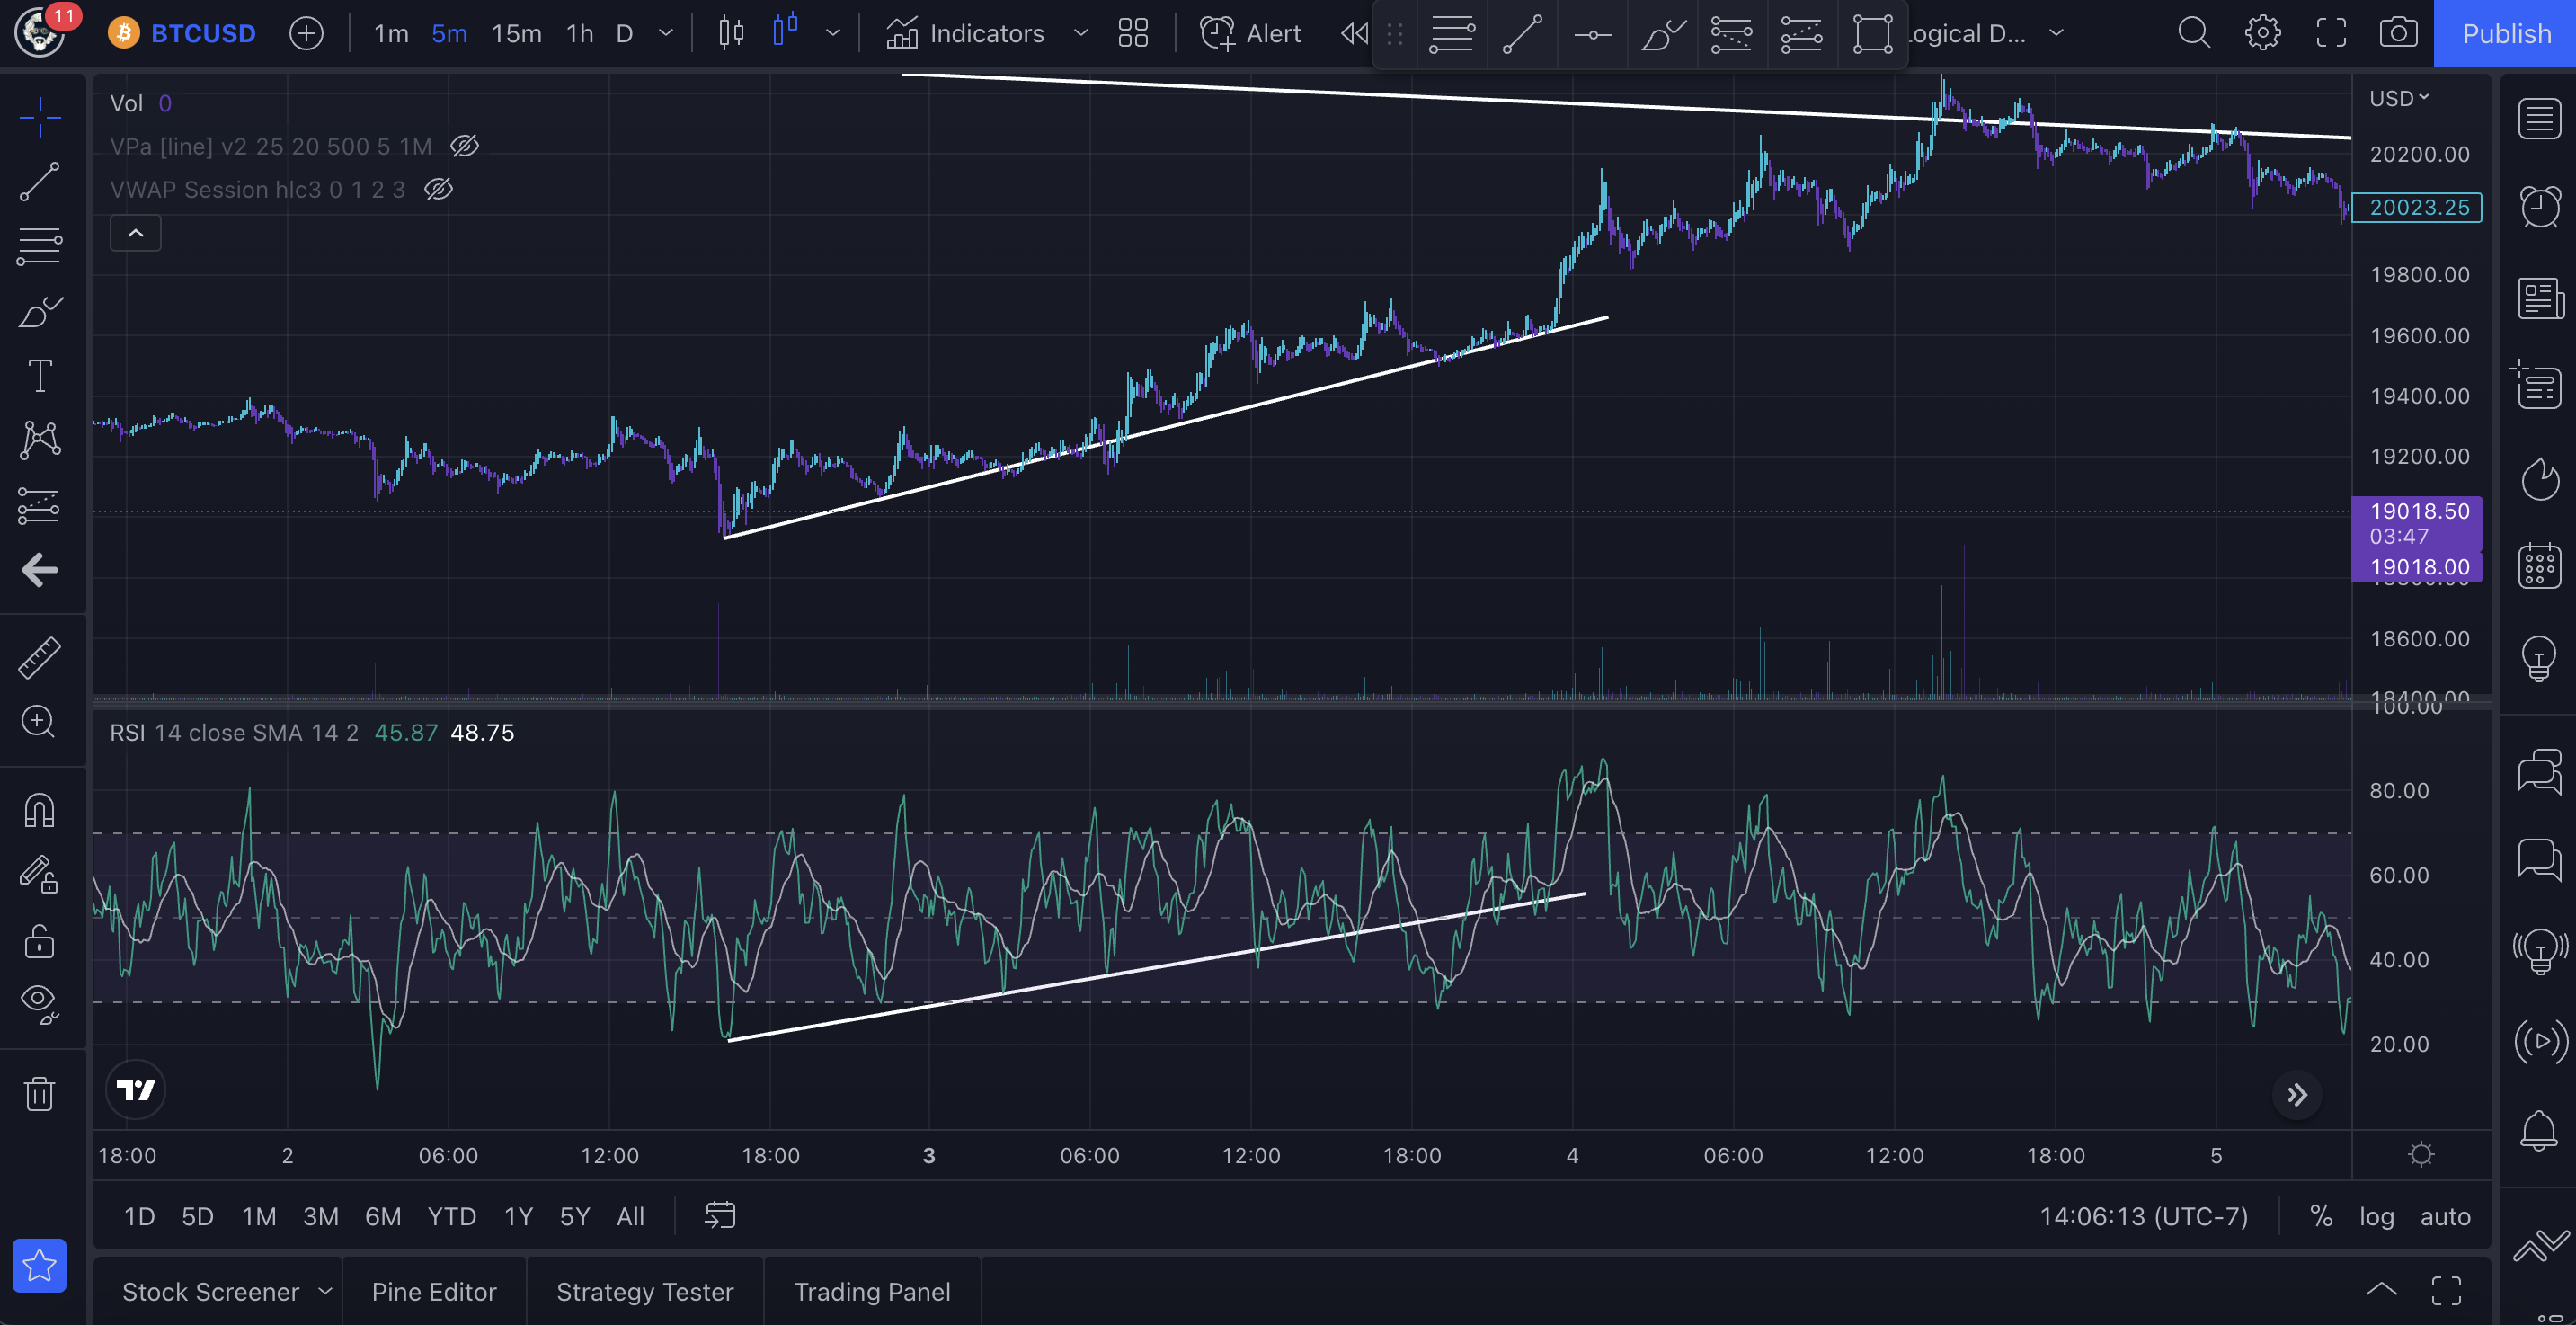Open the Strategy Tester tab
Screen dimensions: 2576x1325
[x=645, y=1291]
